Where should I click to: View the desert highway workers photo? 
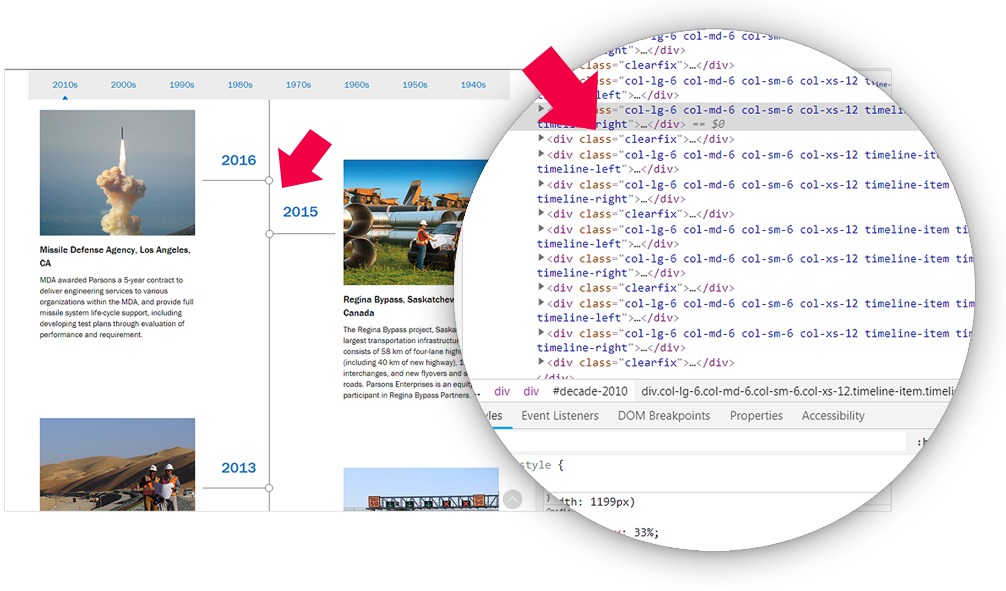tap(117, 465)
